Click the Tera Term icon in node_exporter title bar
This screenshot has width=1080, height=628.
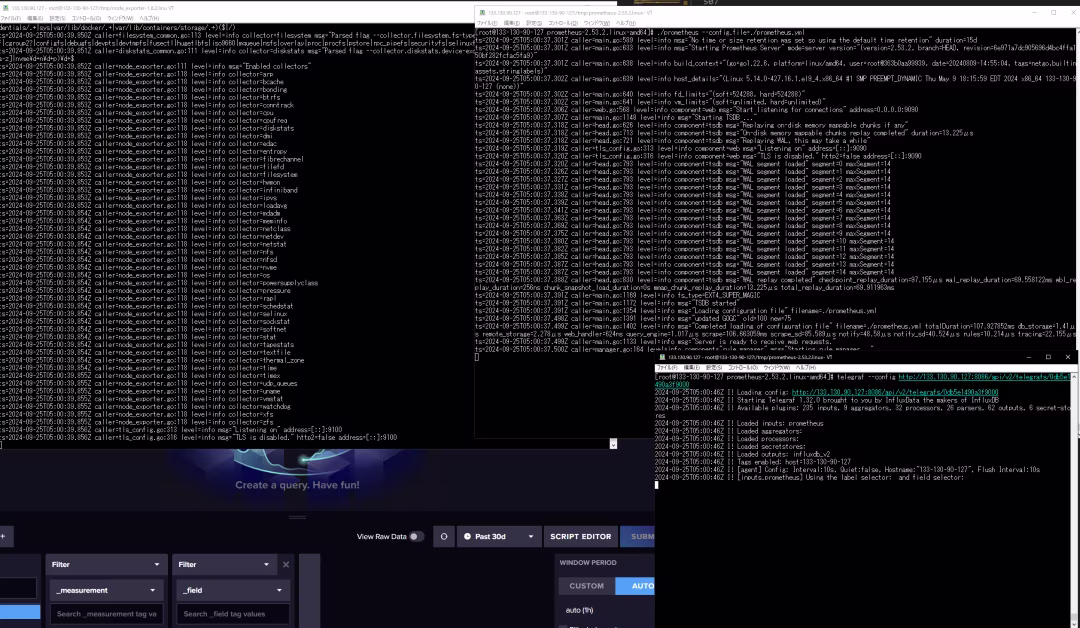(6, 8)
